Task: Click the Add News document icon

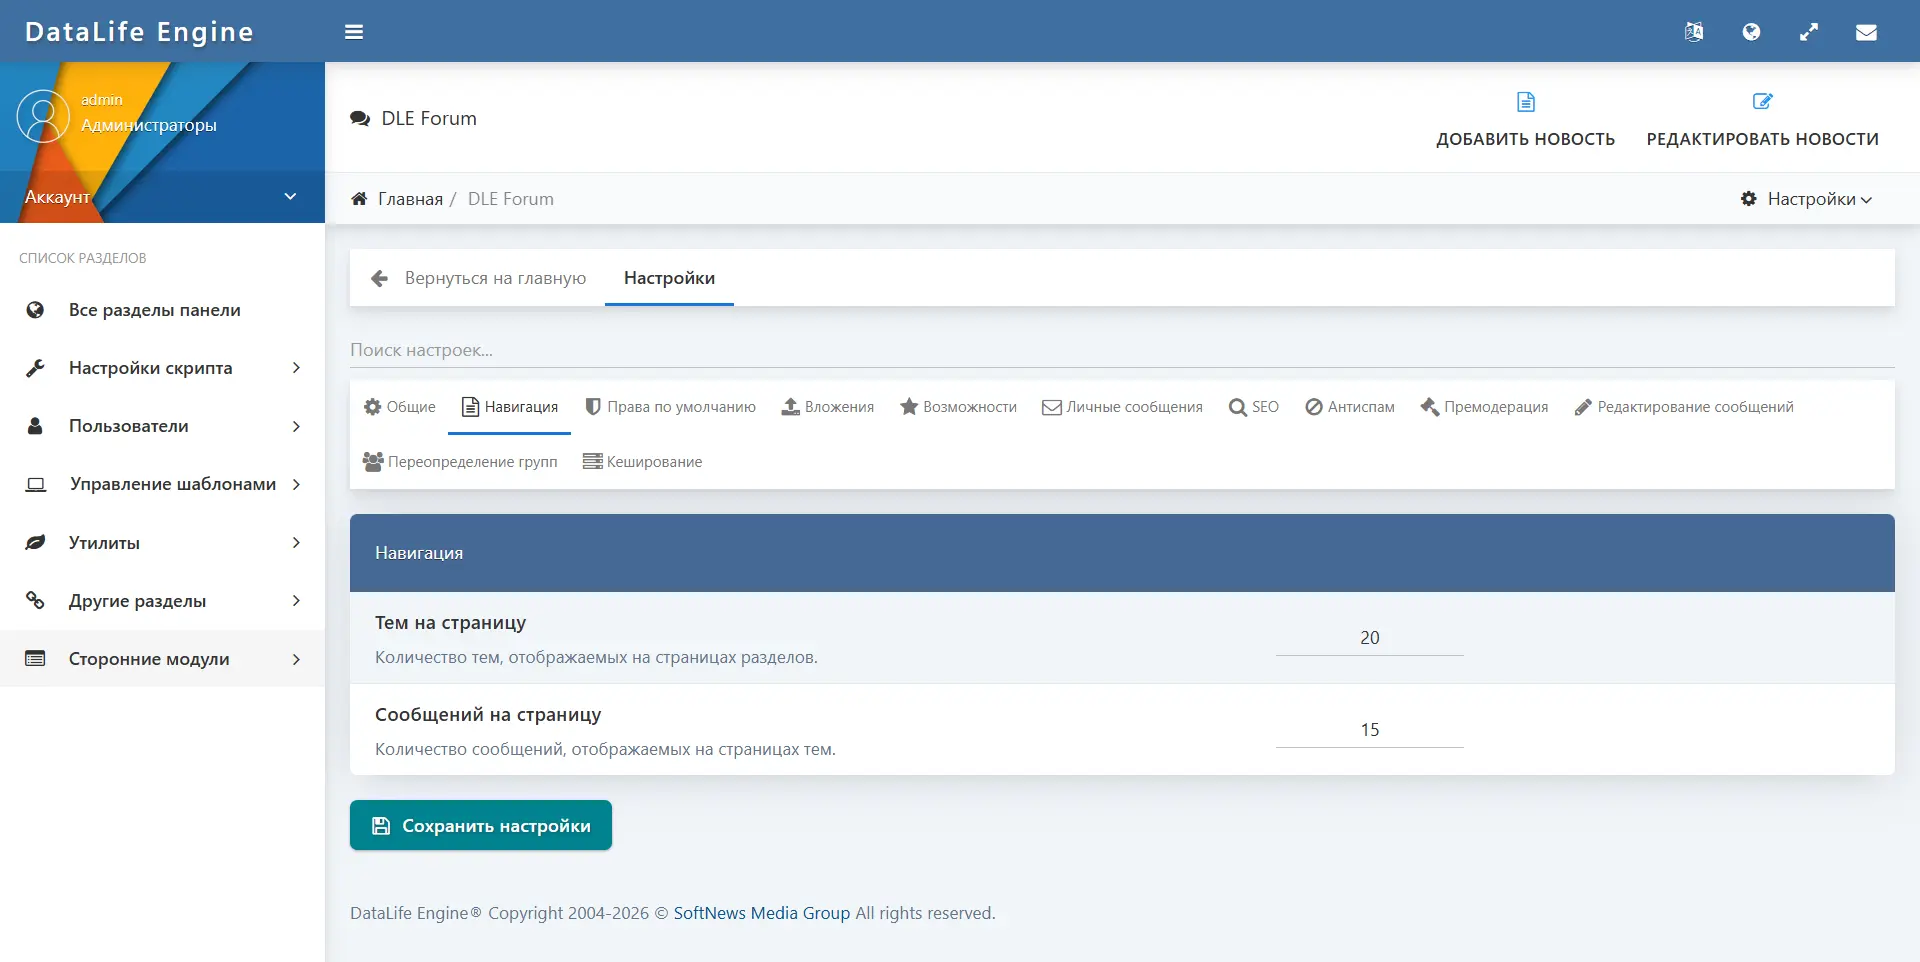Action: (1526, 101)
